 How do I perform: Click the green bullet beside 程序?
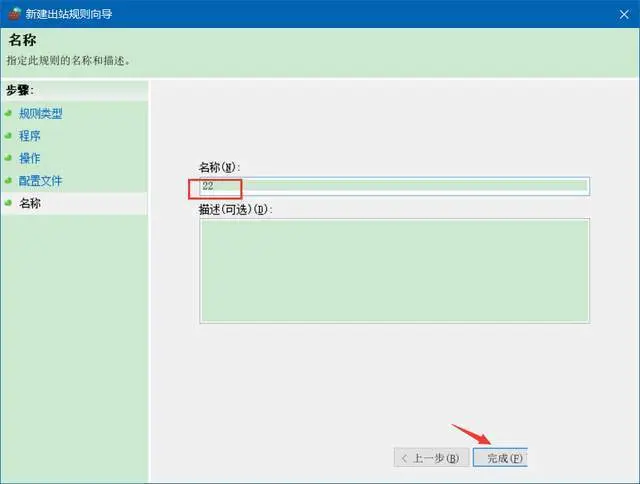click(8, 135)
